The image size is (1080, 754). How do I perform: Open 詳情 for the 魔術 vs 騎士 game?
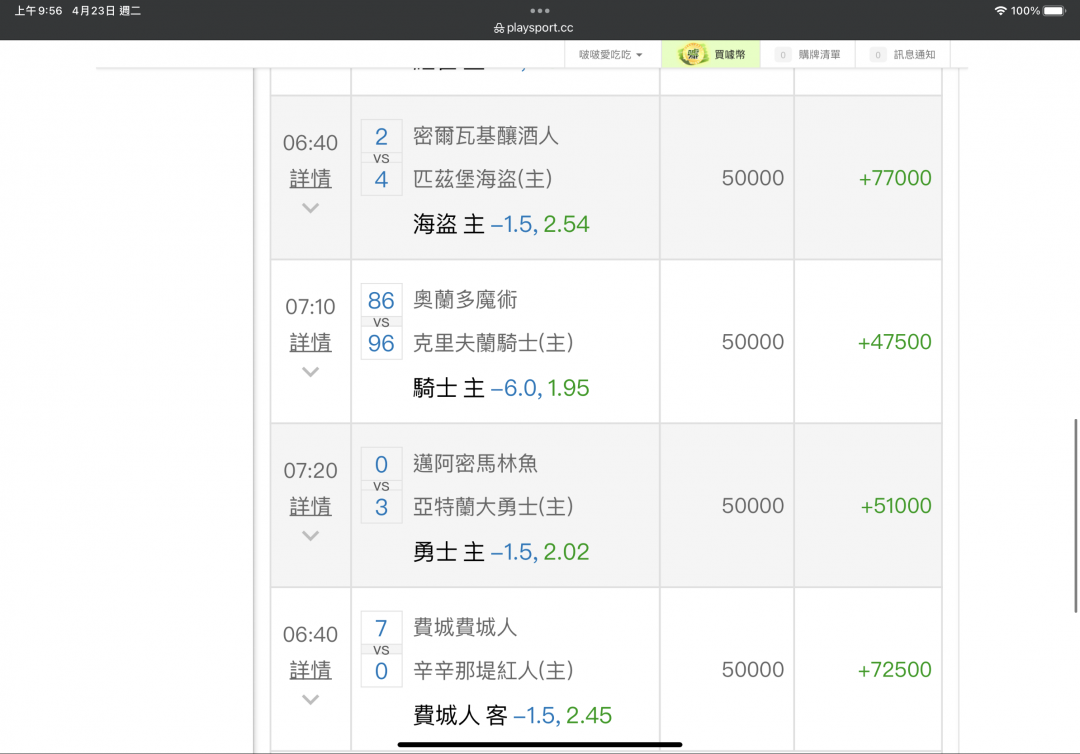(311, 343)
